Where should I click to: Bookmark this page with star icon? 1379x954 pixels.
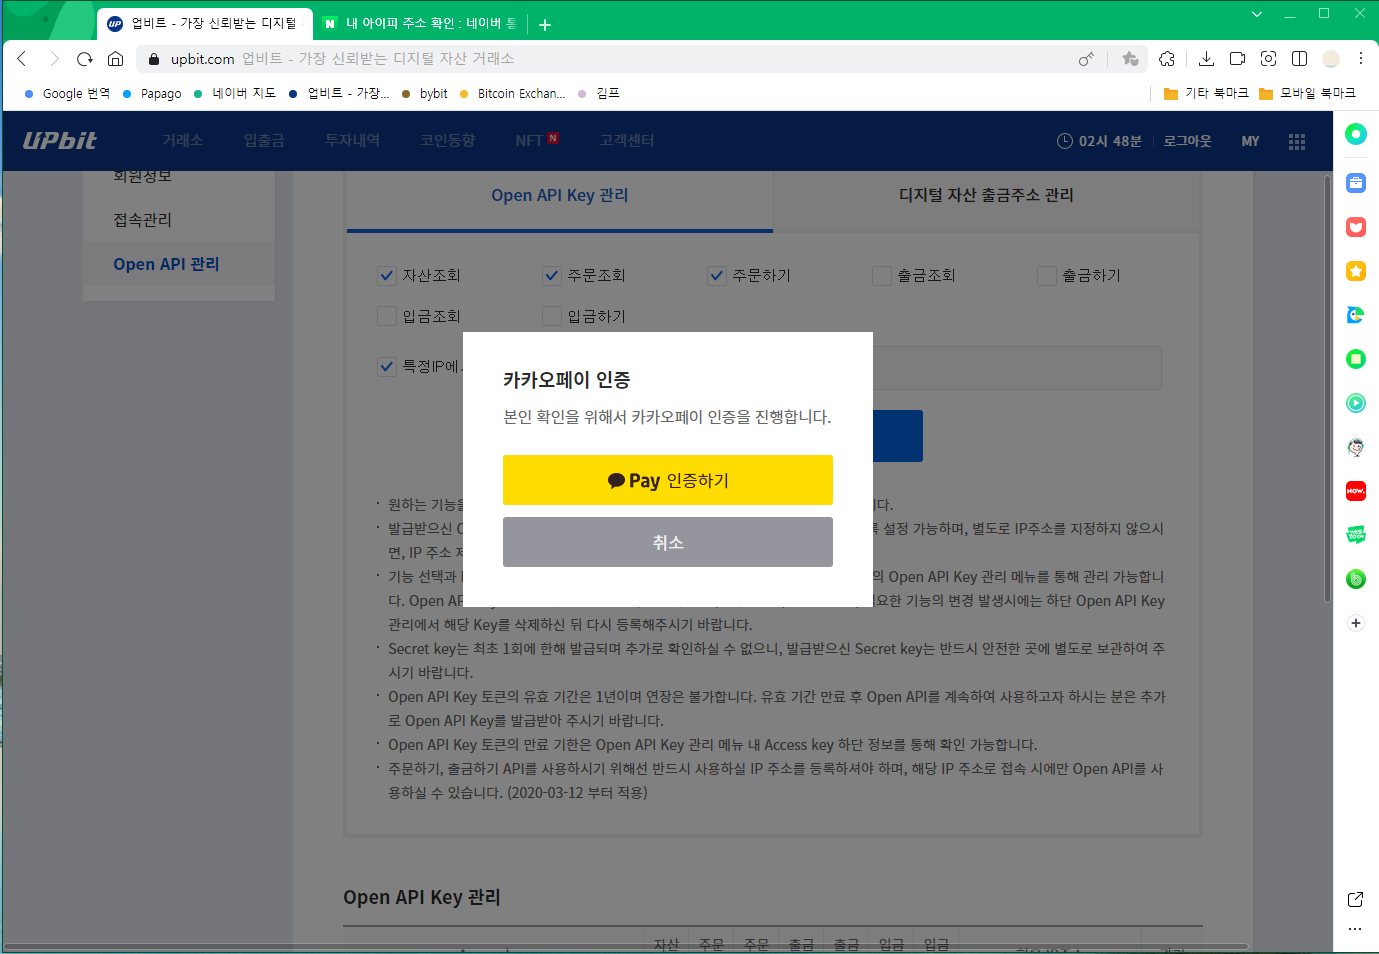1130,59
